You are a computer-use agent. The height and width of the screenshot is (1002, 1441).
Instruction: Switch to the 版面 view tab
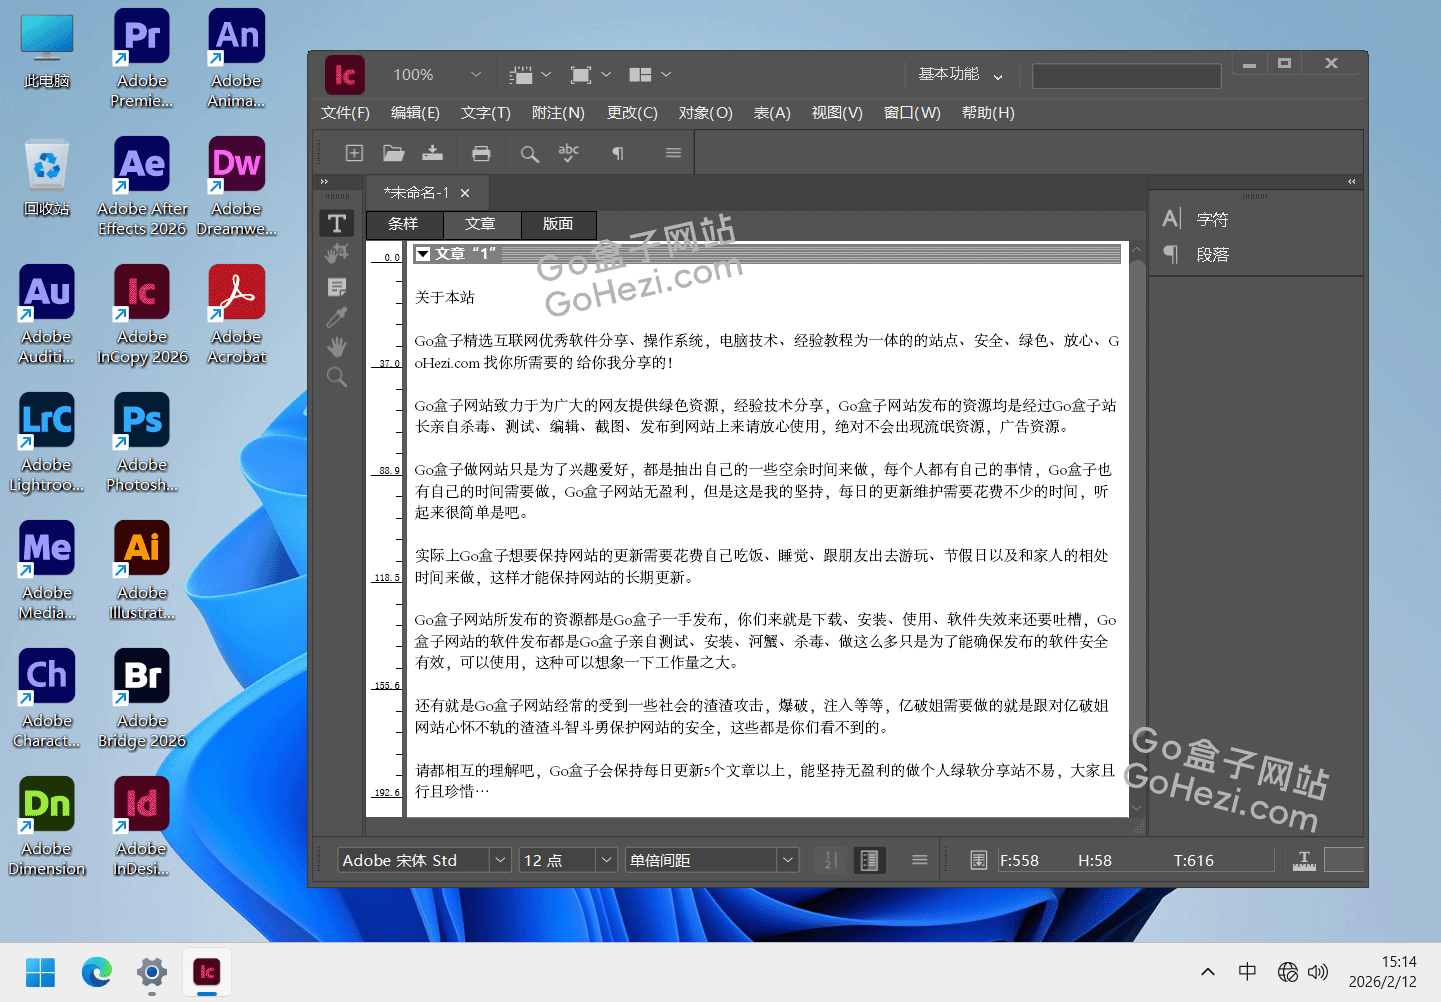[558, 224]
